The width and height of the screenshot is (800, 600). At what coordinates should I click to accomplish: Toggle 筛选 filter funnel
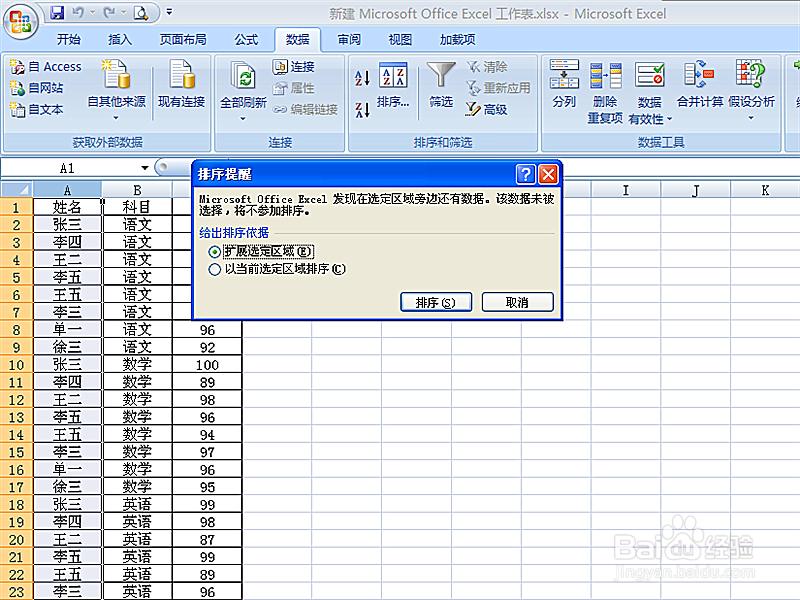(x=441, y=85)
